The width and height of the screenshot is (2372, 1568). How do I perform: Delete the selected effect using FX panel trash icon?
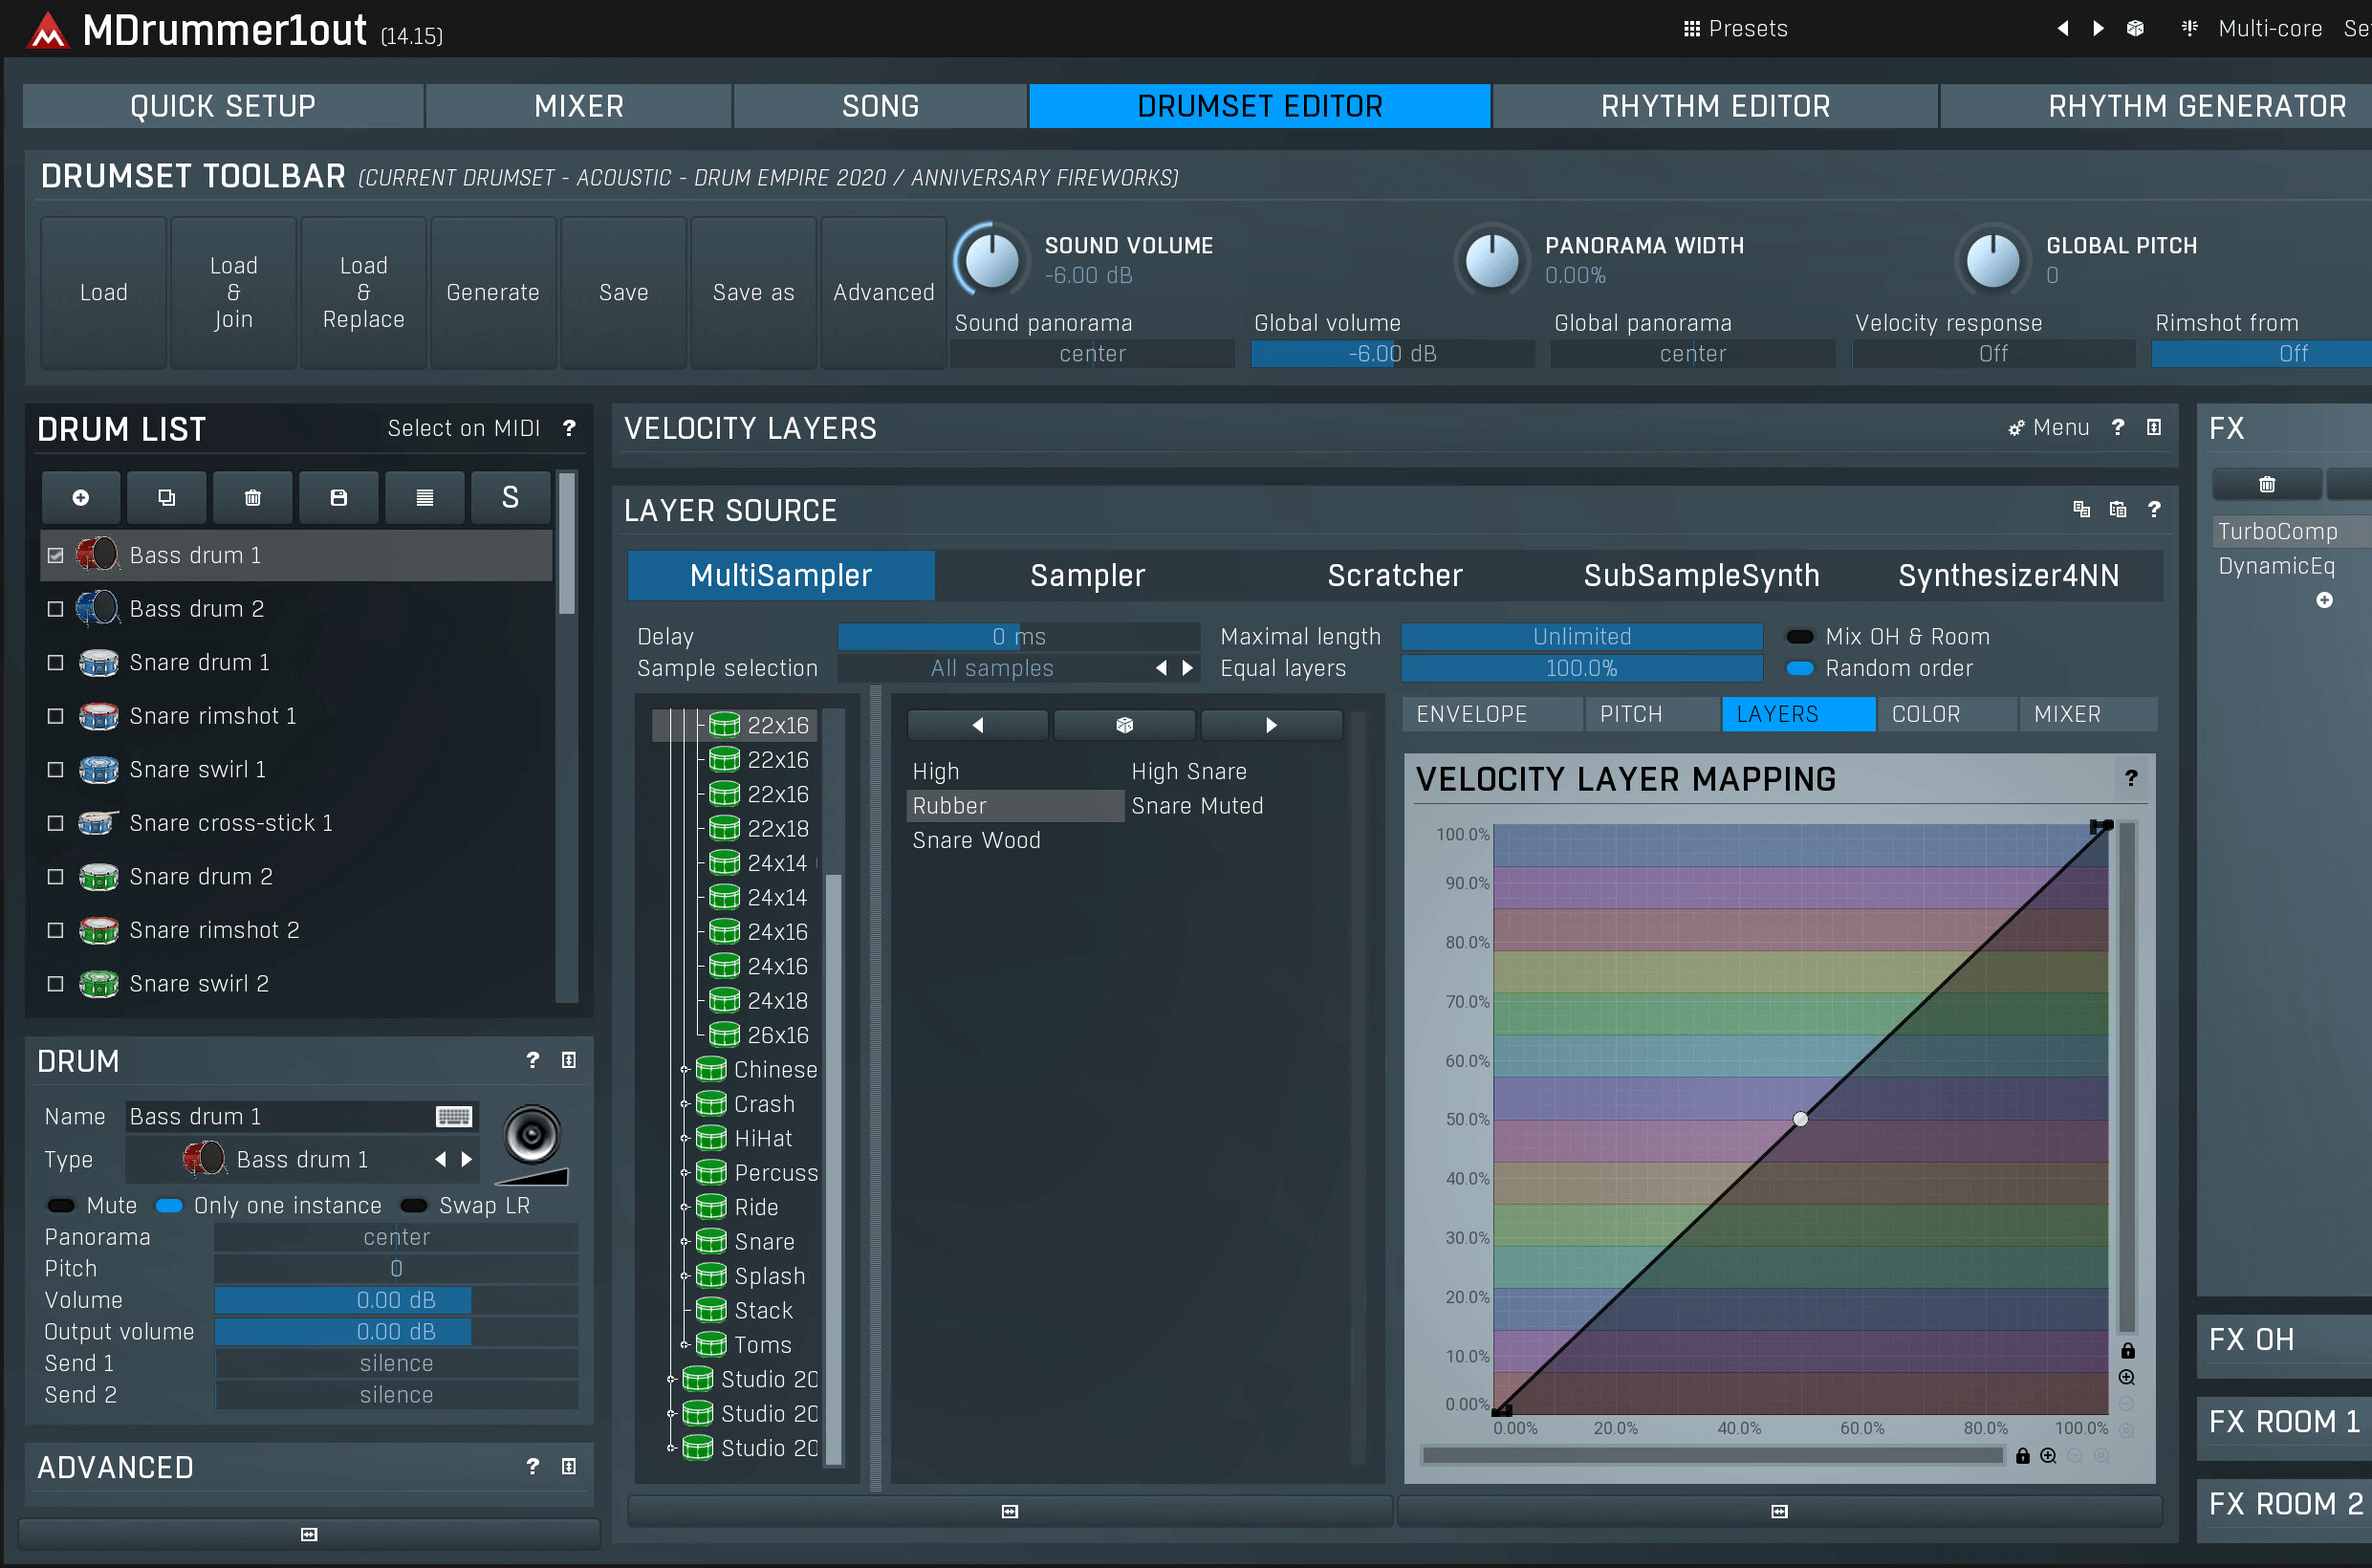(2266, 484)
